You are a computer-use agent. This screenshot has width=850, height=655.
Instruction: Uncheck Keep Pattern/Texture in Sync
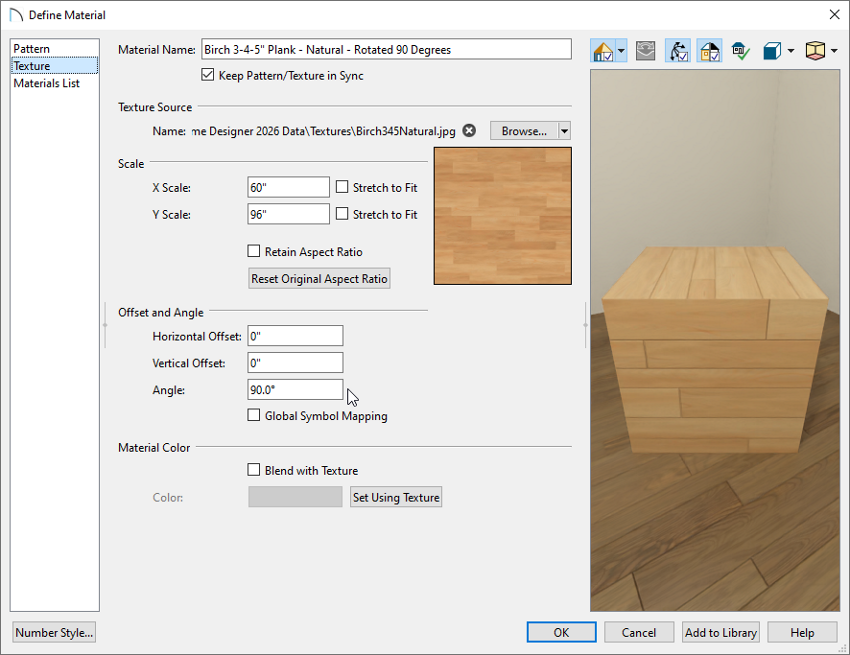tap(208, 74)
